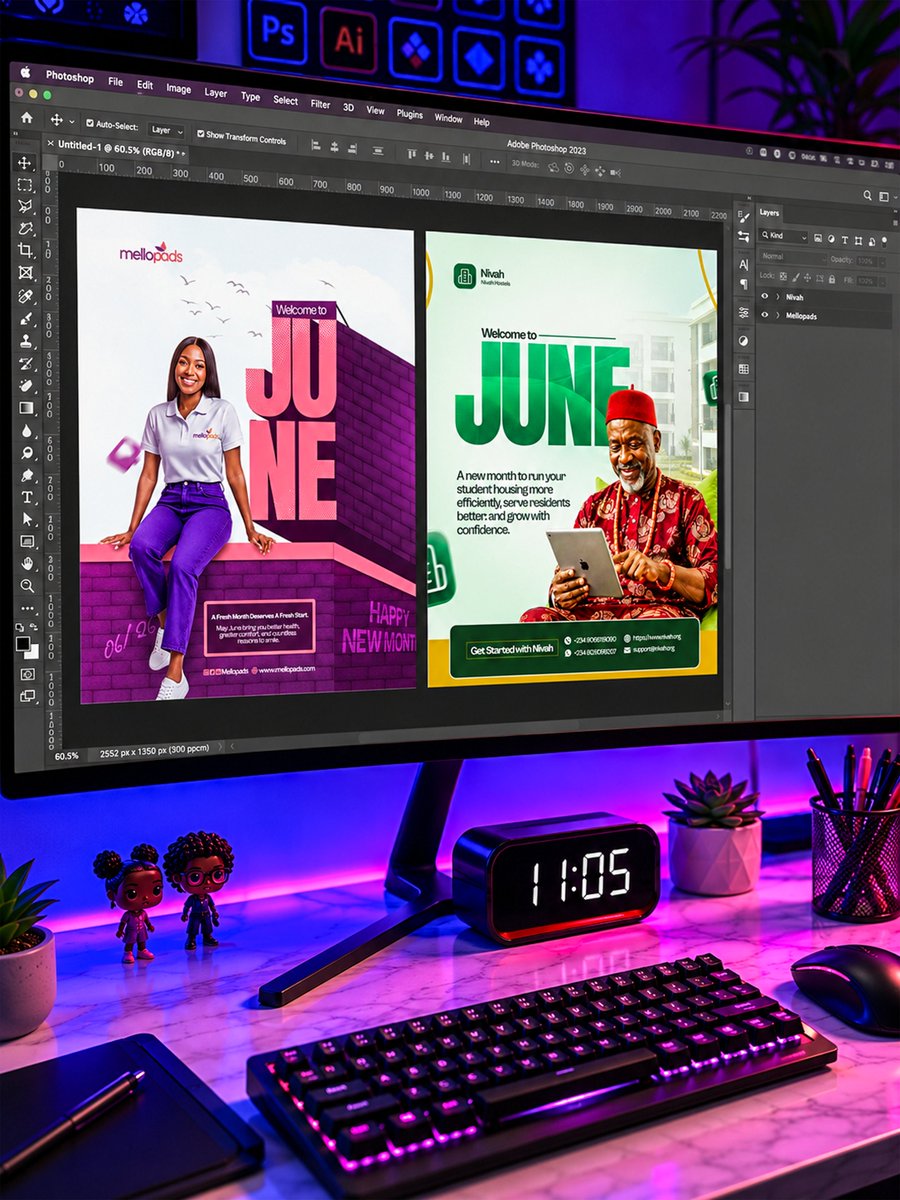Select the Clone Stamp tool
Viewport: 900px width, 1200px height.
pos(25,341)
